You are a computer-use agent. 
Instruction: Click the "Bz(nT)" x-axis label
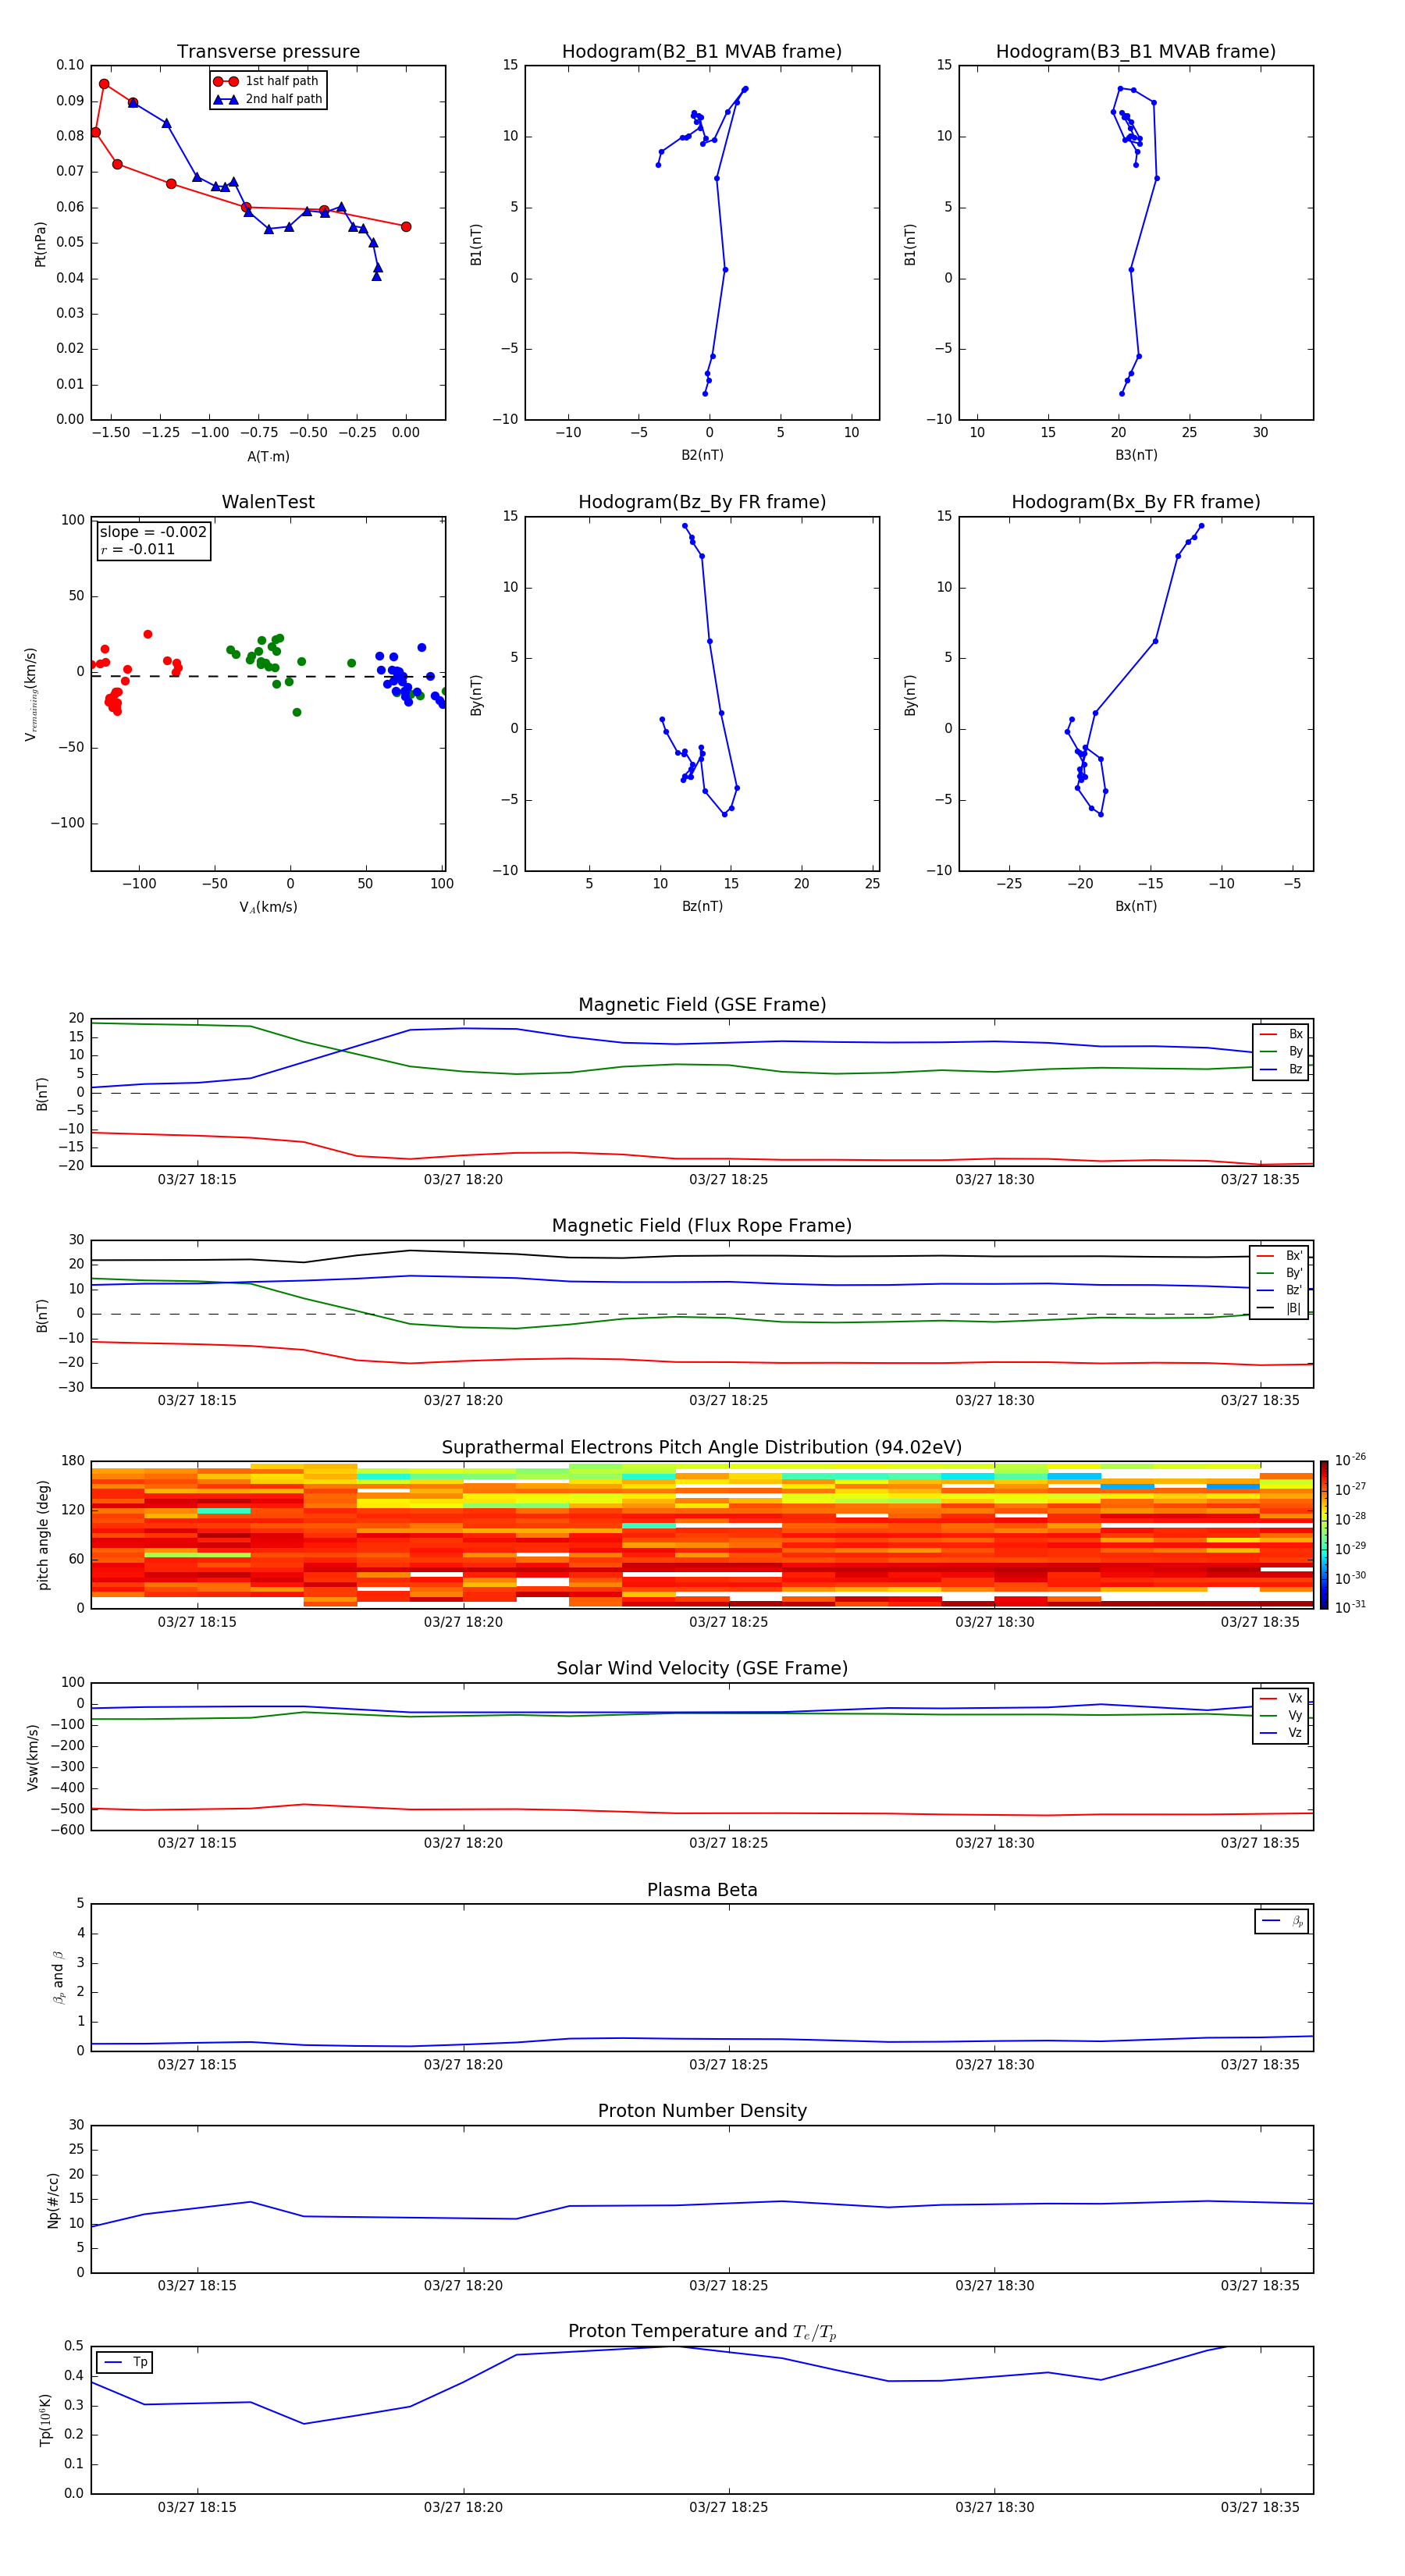click(702, 906)
